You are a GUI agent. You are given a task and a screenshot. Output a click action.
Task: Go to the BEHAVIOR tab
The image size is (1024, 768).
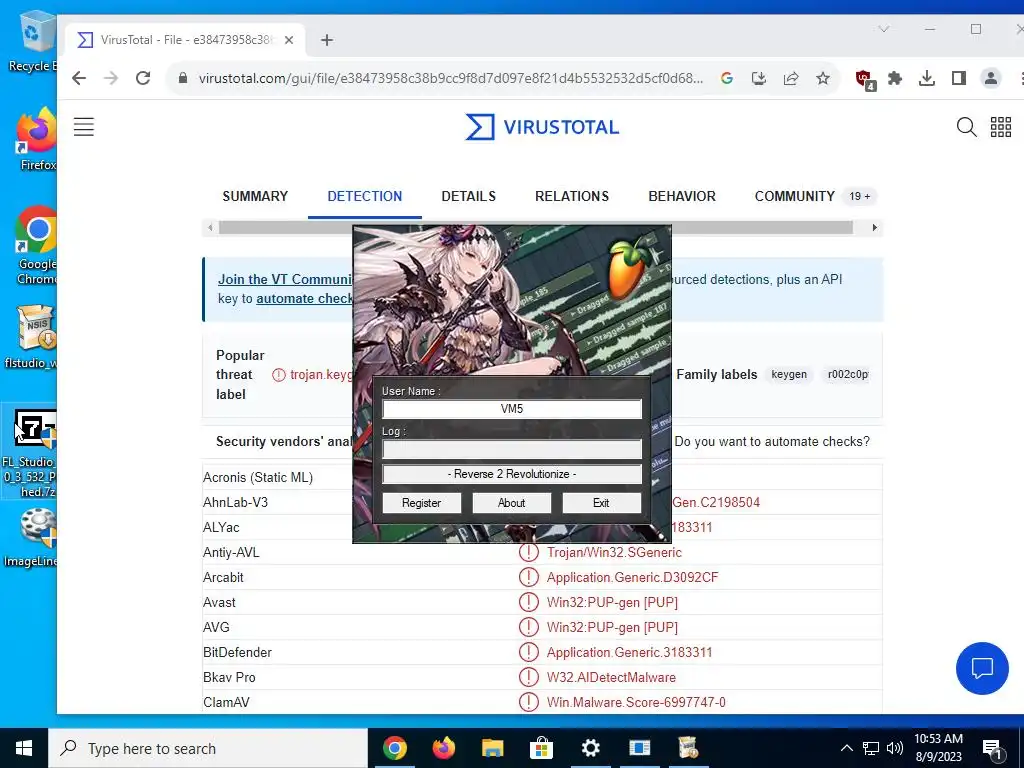point(682,197)
